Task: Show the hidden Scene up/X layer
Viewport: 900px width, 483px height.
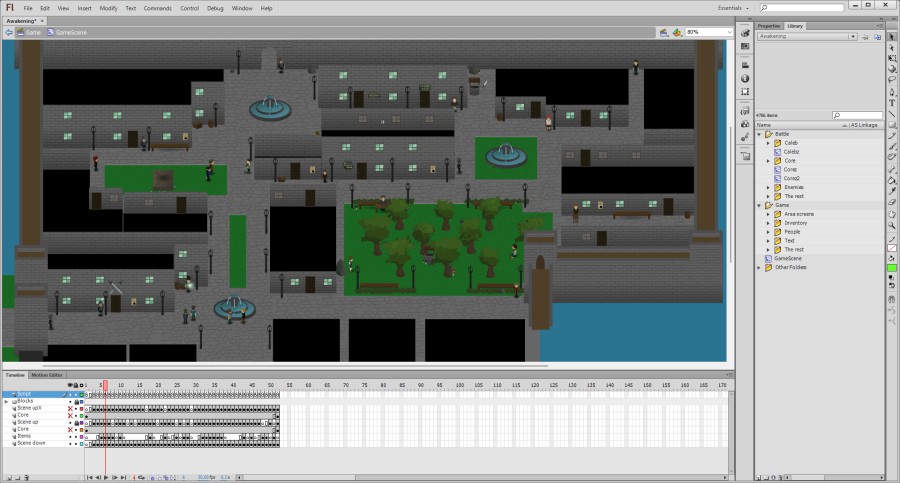Action: [x=70, y=408]
